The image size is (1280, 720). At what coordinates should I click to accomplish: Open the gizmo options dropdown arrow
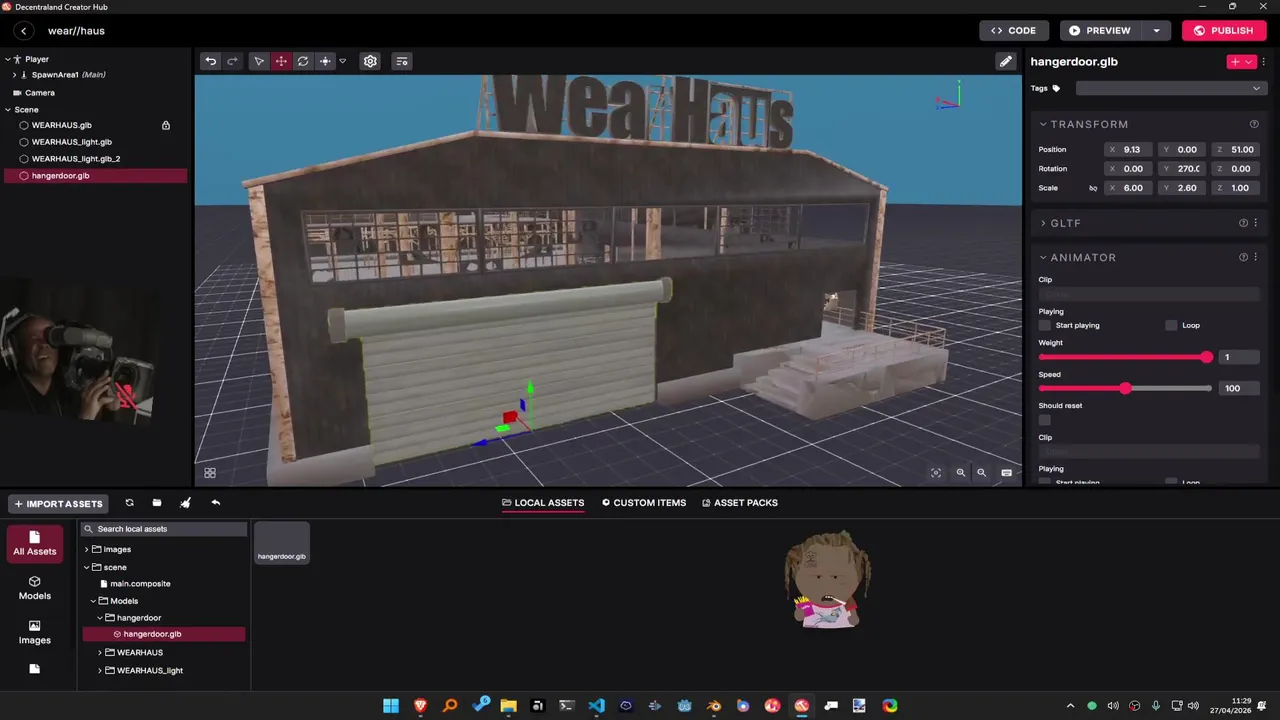pos(342,61)
